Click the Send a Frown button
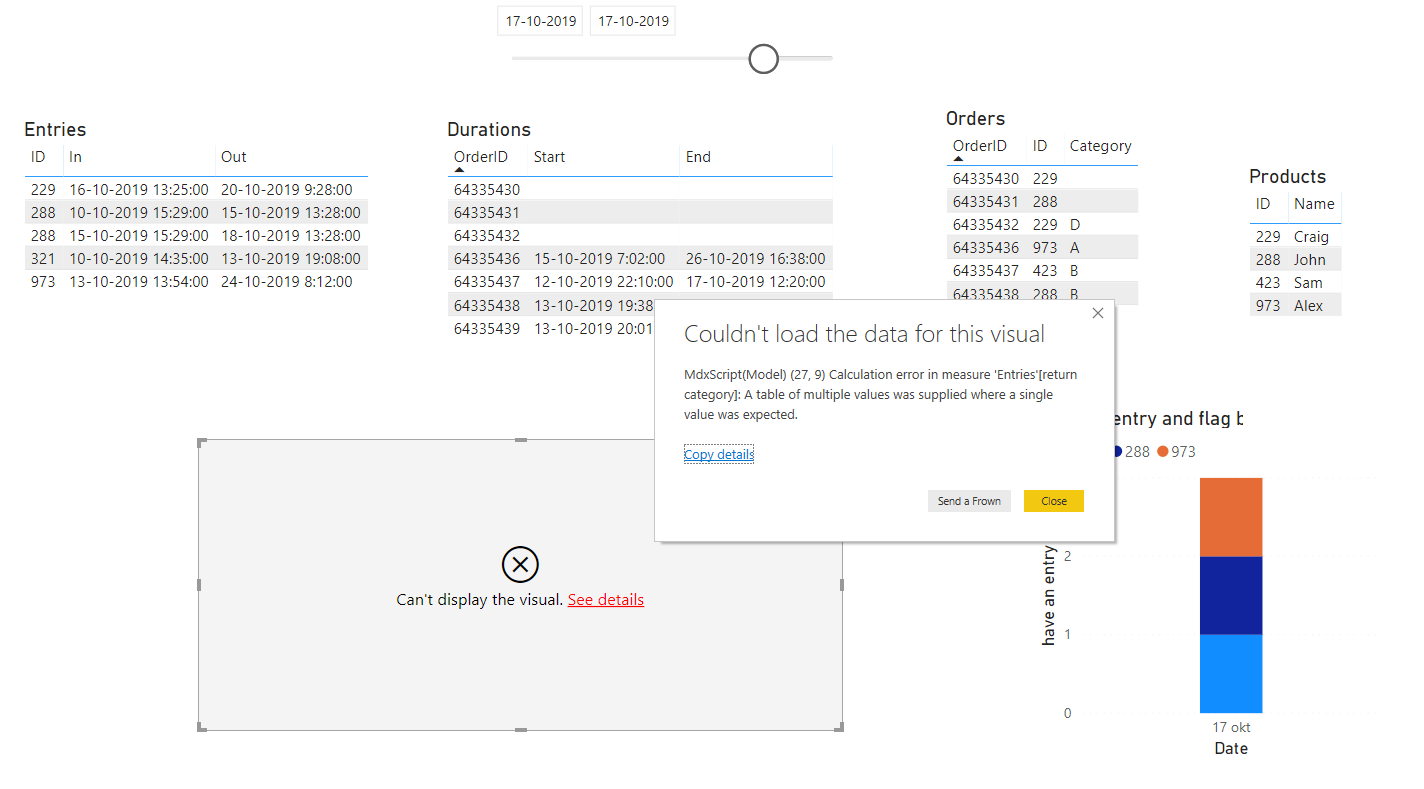The image size is (1424, 789). click(969, 501)
